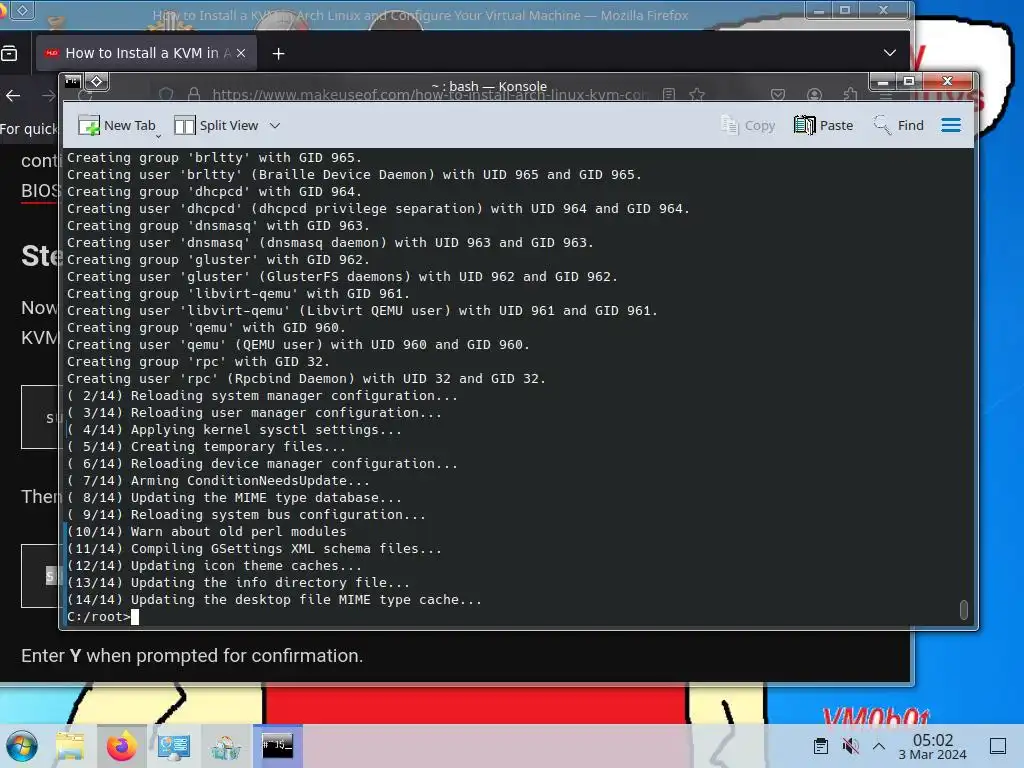Click the show desktop button in tray

[x=998, y=746]
